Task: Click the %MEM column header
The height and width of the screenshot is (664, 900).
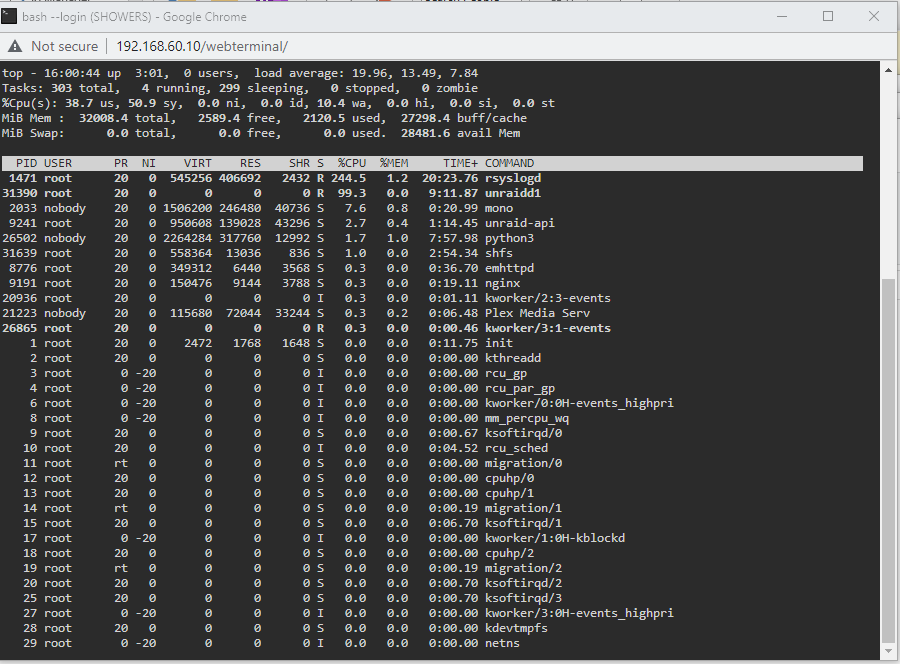Action: [x=394, y=164]
